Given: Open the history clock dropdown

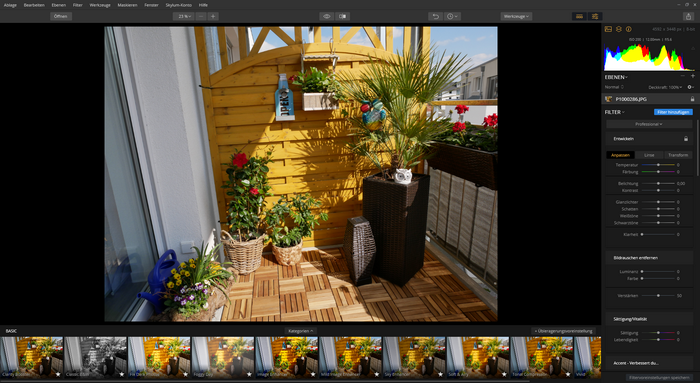Looking at the screenshot, I should pyautogui.click(x=452, y=16).
